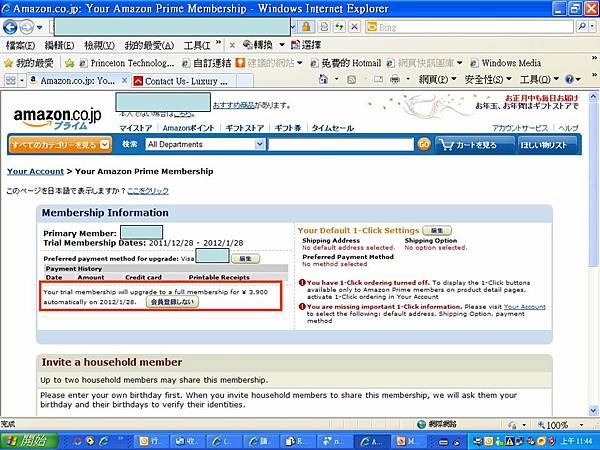Click the Home icon in command bar
Image resolution: width=600 pixels, height=450 pixels.
323,79
